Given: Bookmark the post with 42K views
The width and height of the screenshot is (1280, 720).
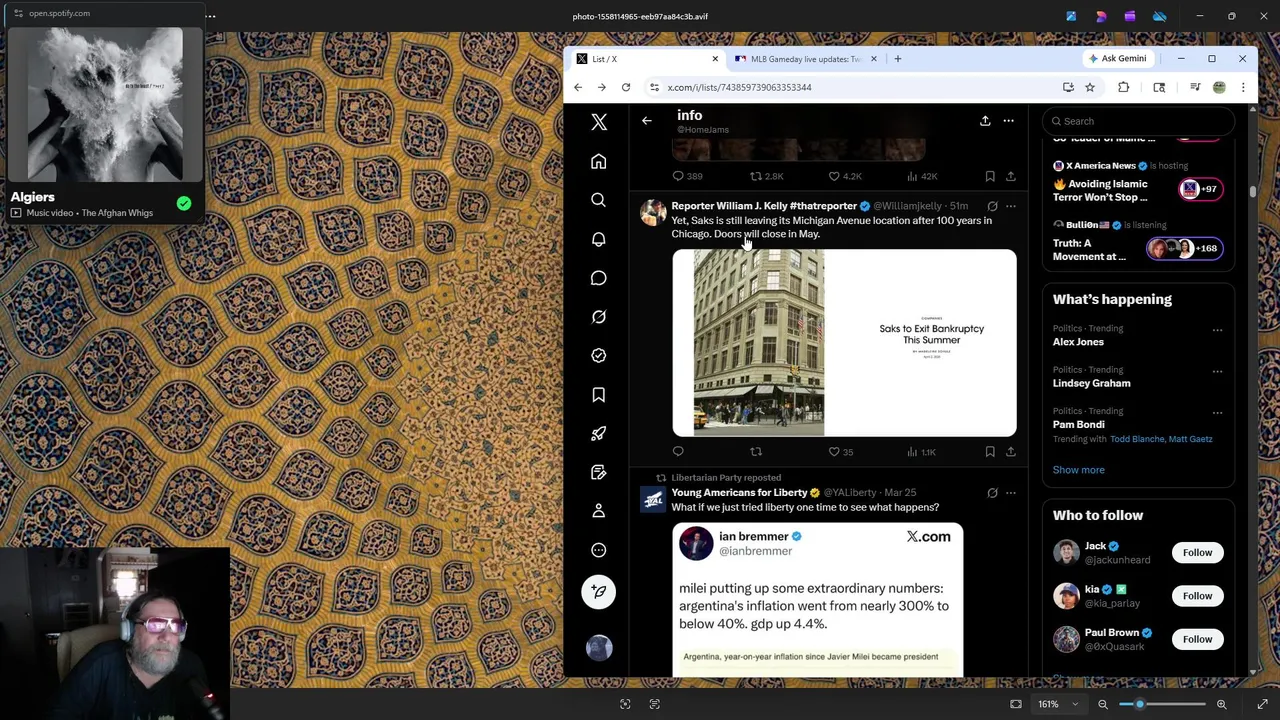Looking at the screenshot, I should tap(990, 176).
